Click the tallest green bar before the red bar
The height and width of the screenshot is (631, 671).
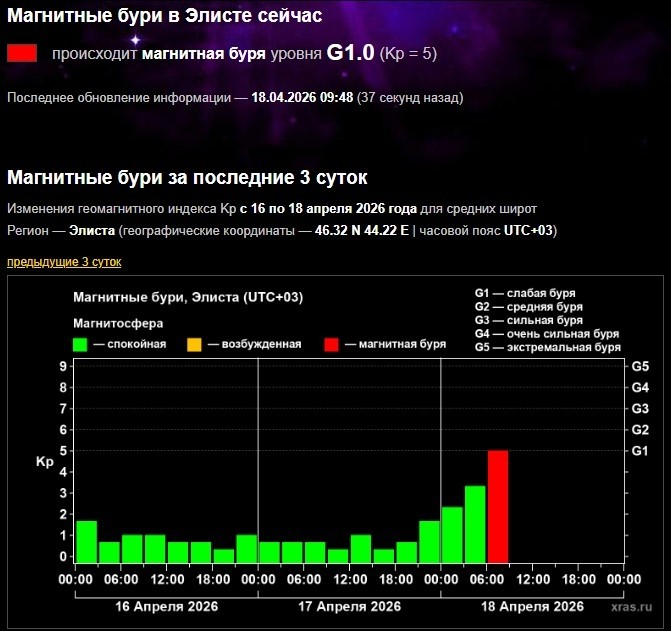pyautogui.click(x=475, y=524)
